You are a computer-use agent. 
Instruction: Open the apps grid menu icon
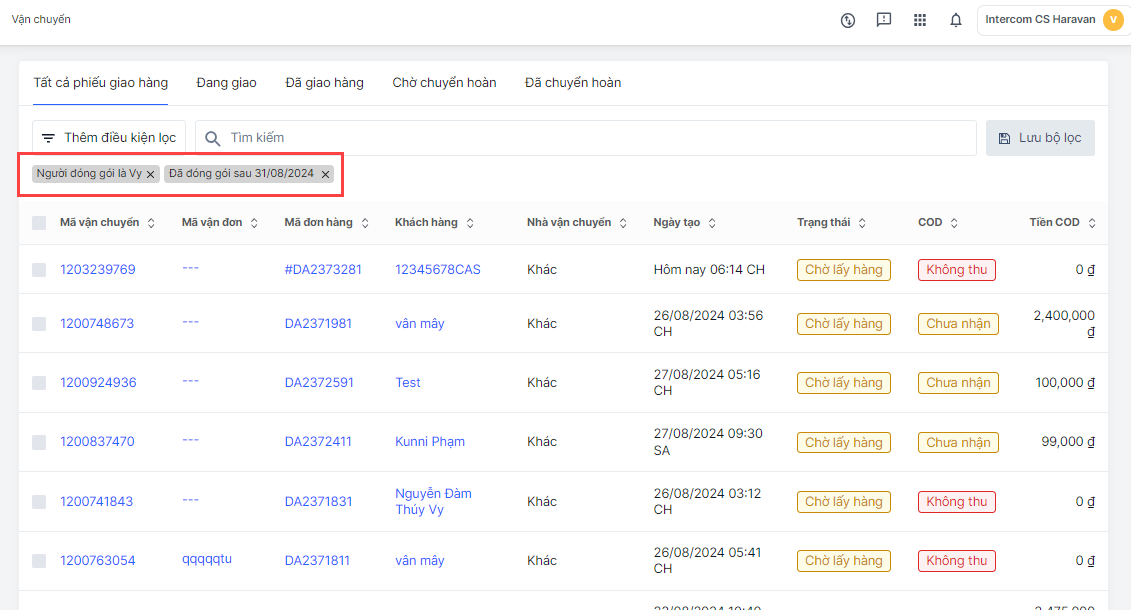(920, 20)
